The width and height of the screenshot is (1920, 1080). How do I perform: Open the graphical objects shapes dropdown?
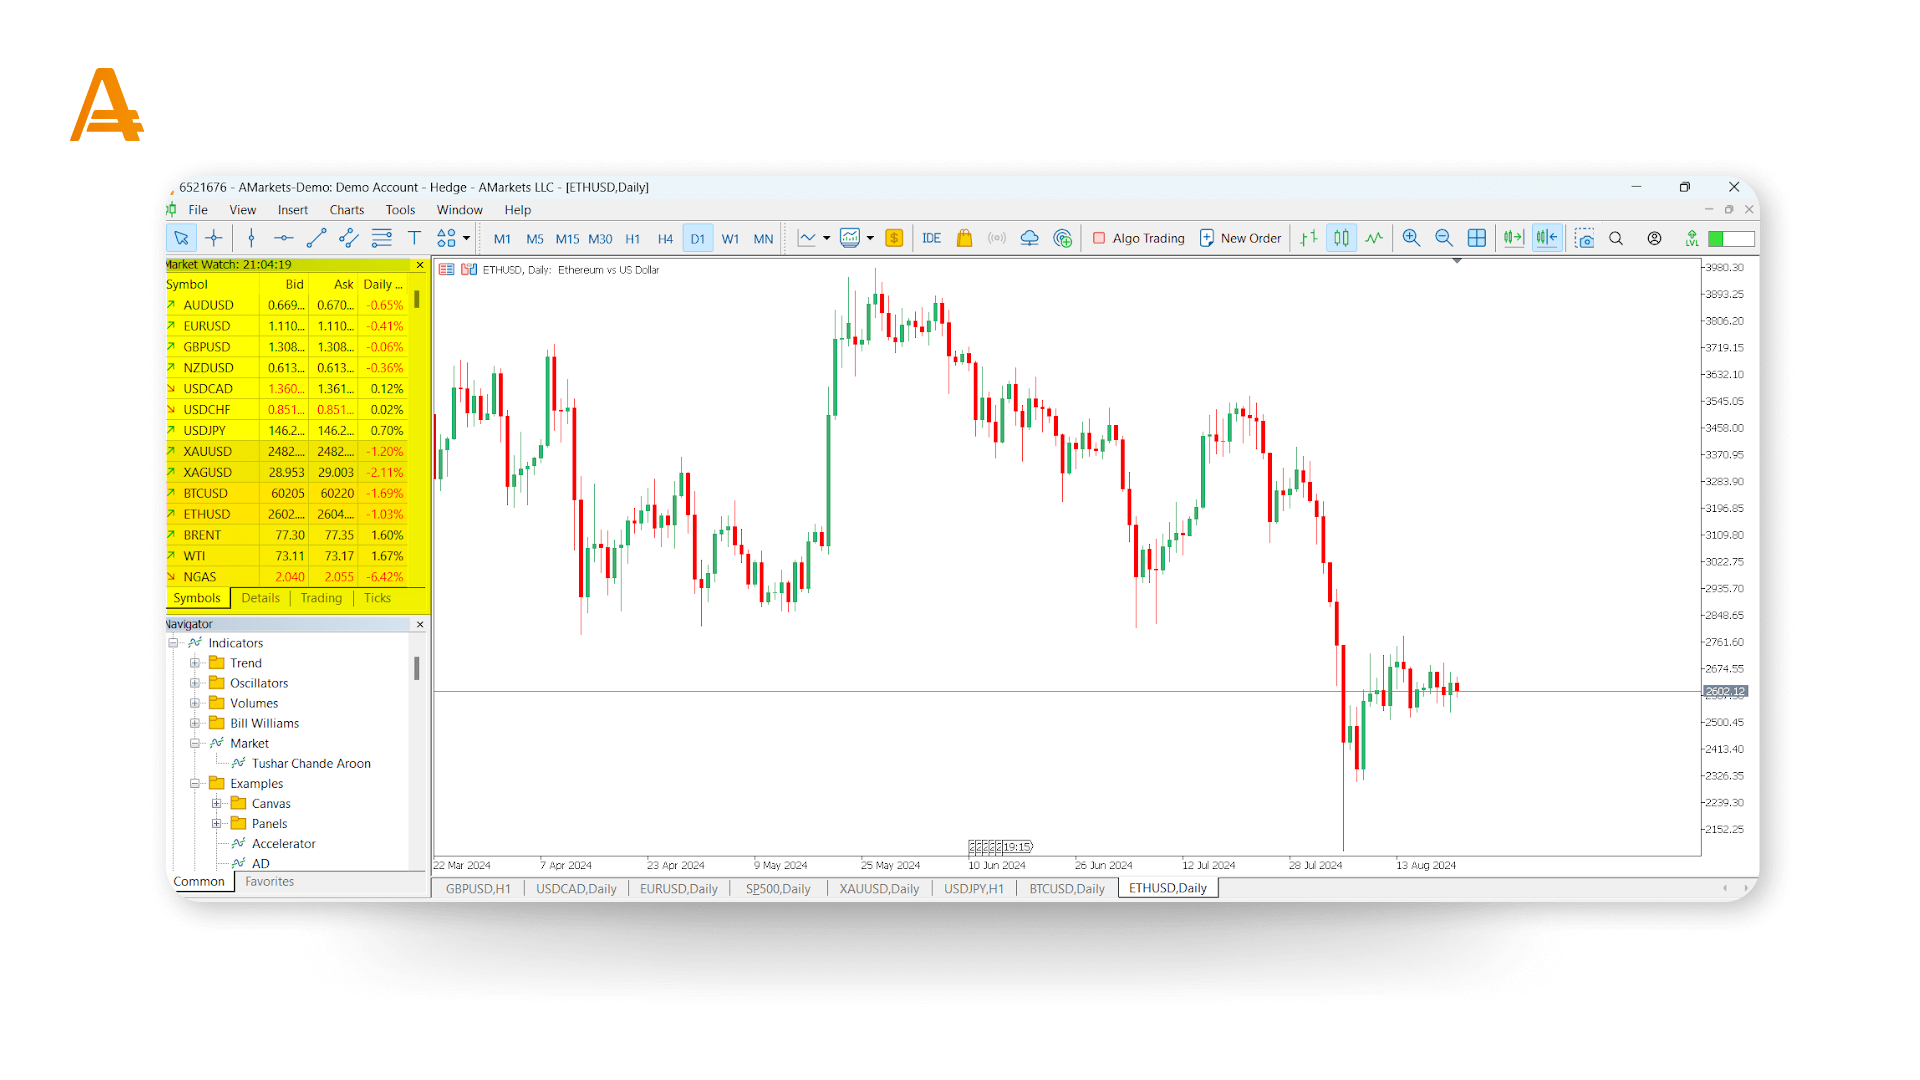coord(466,238)
